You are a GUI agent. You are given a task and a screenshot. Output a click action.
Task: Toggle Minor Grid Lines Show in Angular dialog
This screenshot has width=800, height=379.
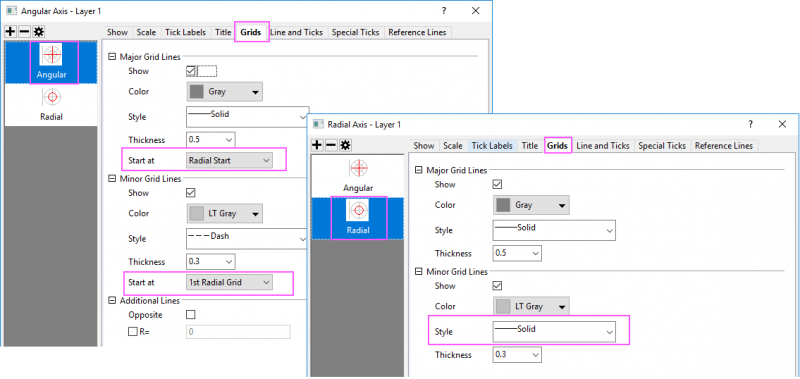(x=191, y=193)
